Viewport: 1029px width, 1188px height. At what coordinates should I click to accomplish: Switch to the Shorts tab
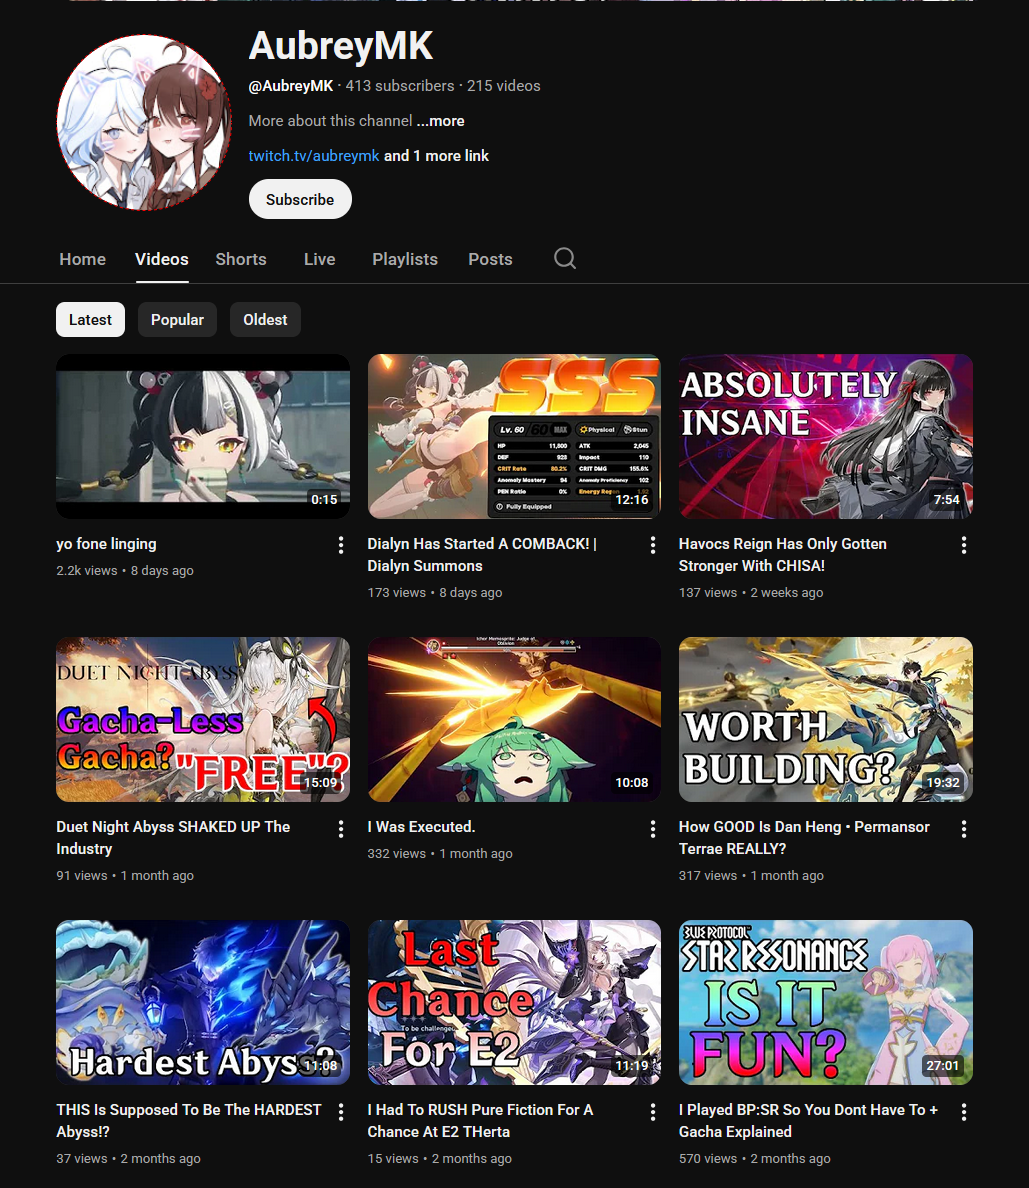pyautogui.click(x=241, y=259)
